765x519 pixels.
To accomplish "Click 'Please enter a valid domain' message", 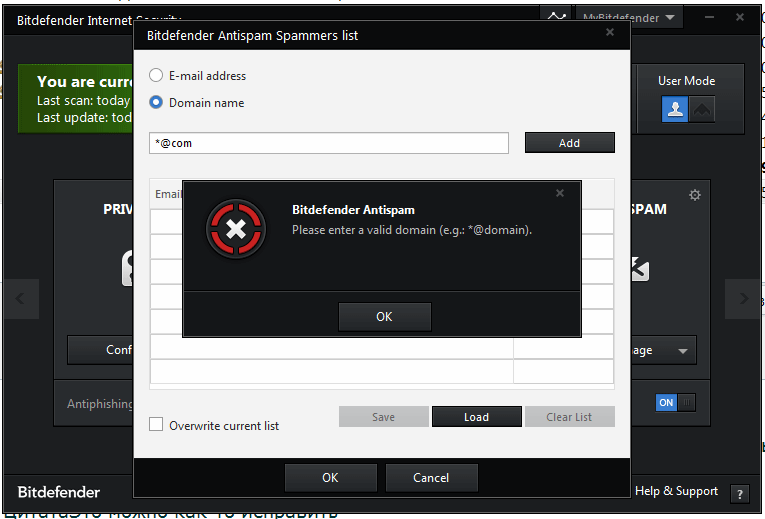I will (x=412, y=230).
